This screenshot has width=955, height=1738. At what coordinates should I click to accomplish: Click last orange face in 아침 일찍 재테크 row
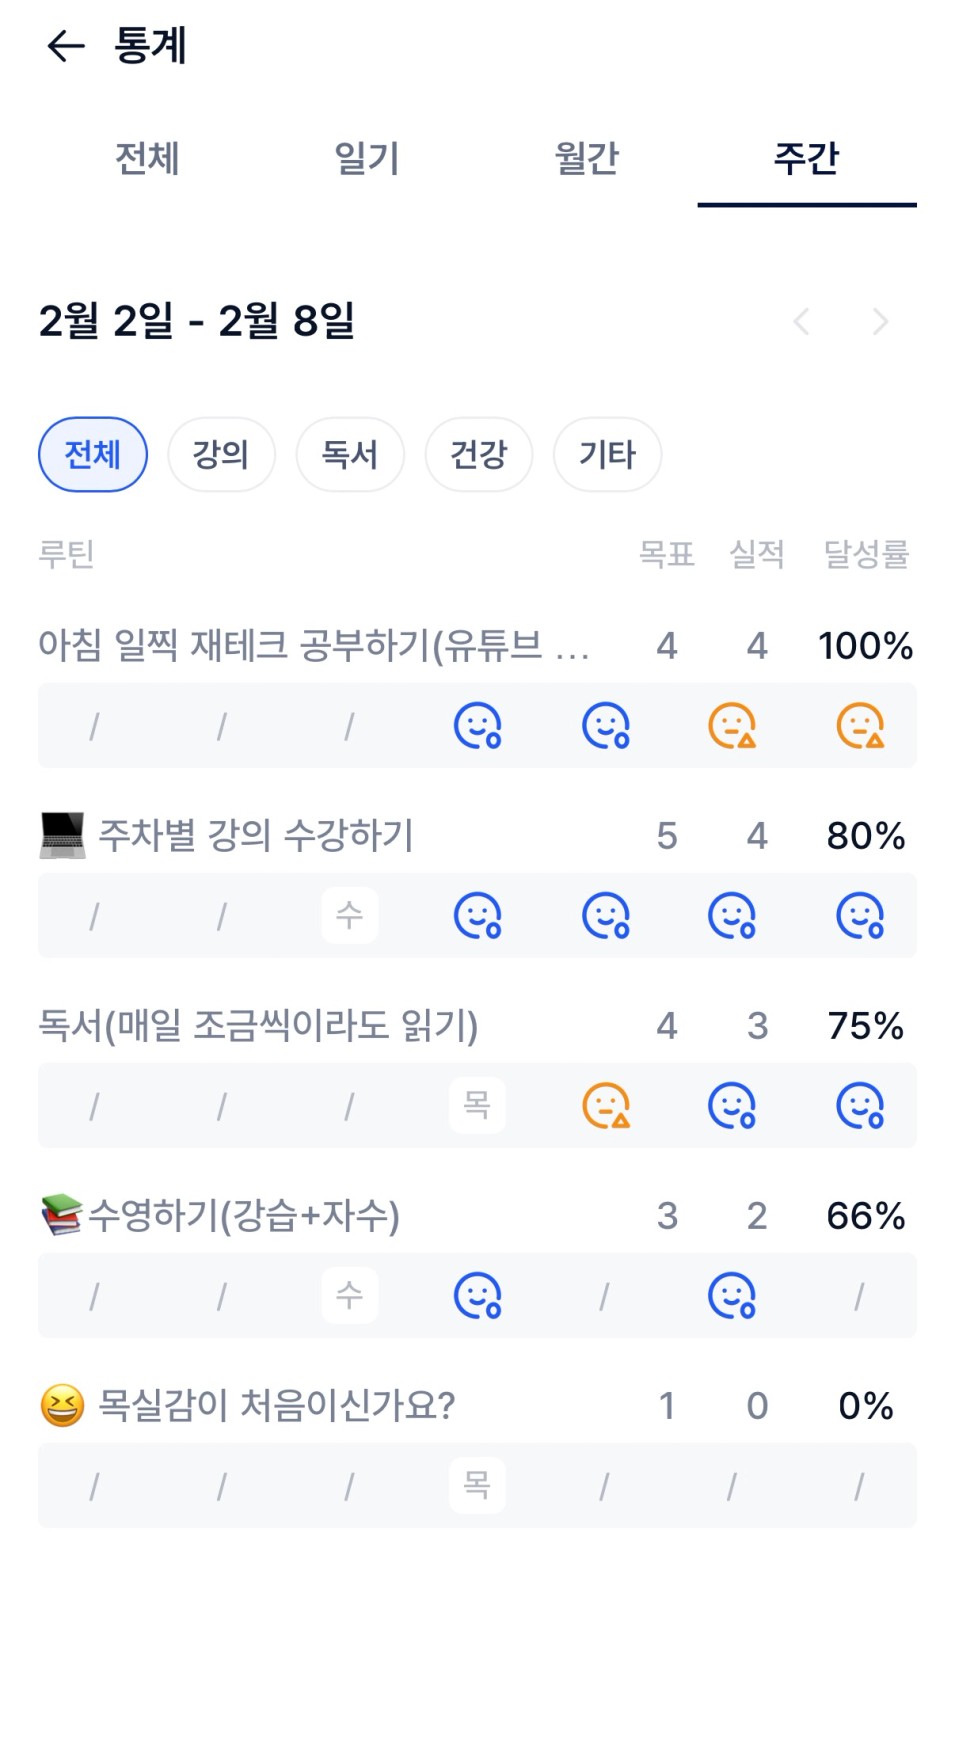(860, 726)
